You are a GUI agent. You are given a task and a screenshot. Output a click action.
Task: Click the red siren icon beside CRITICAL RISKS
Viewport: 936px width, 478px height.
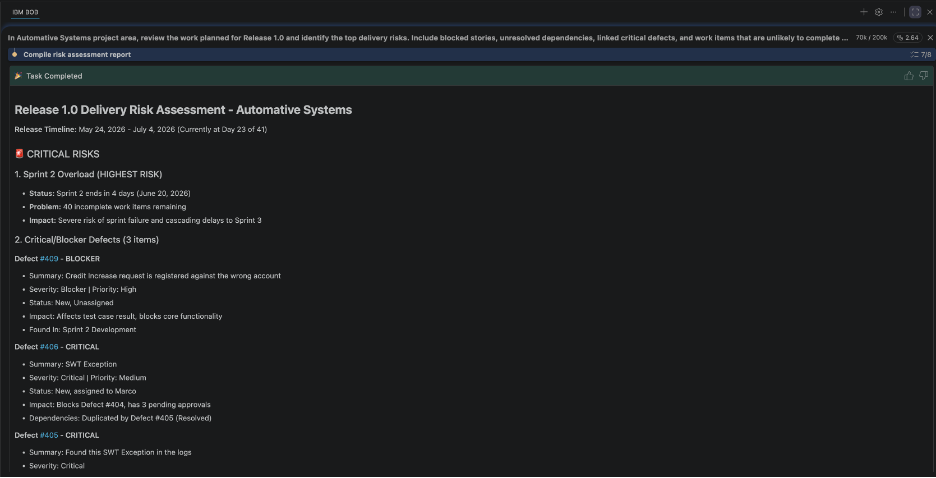19,154
